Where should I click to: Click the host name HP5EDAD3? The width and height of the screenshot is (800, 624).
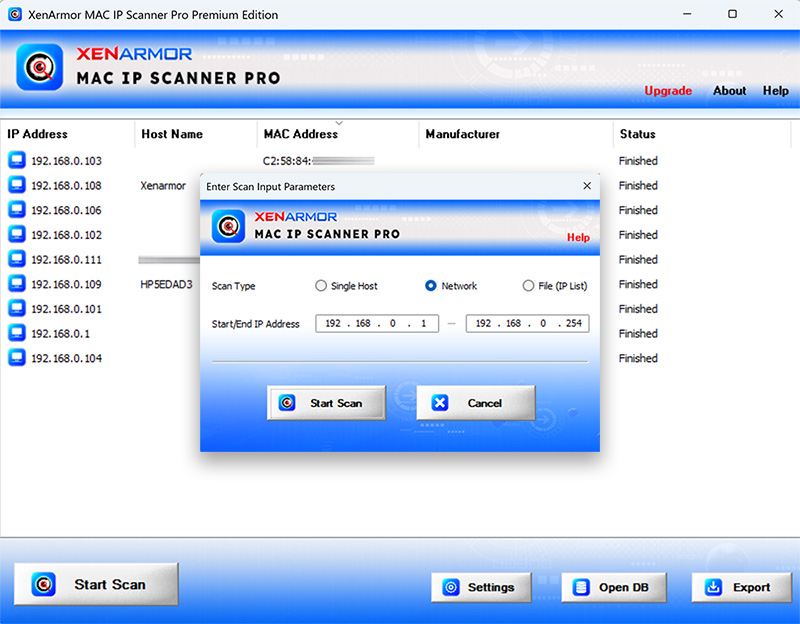point(166,284)
